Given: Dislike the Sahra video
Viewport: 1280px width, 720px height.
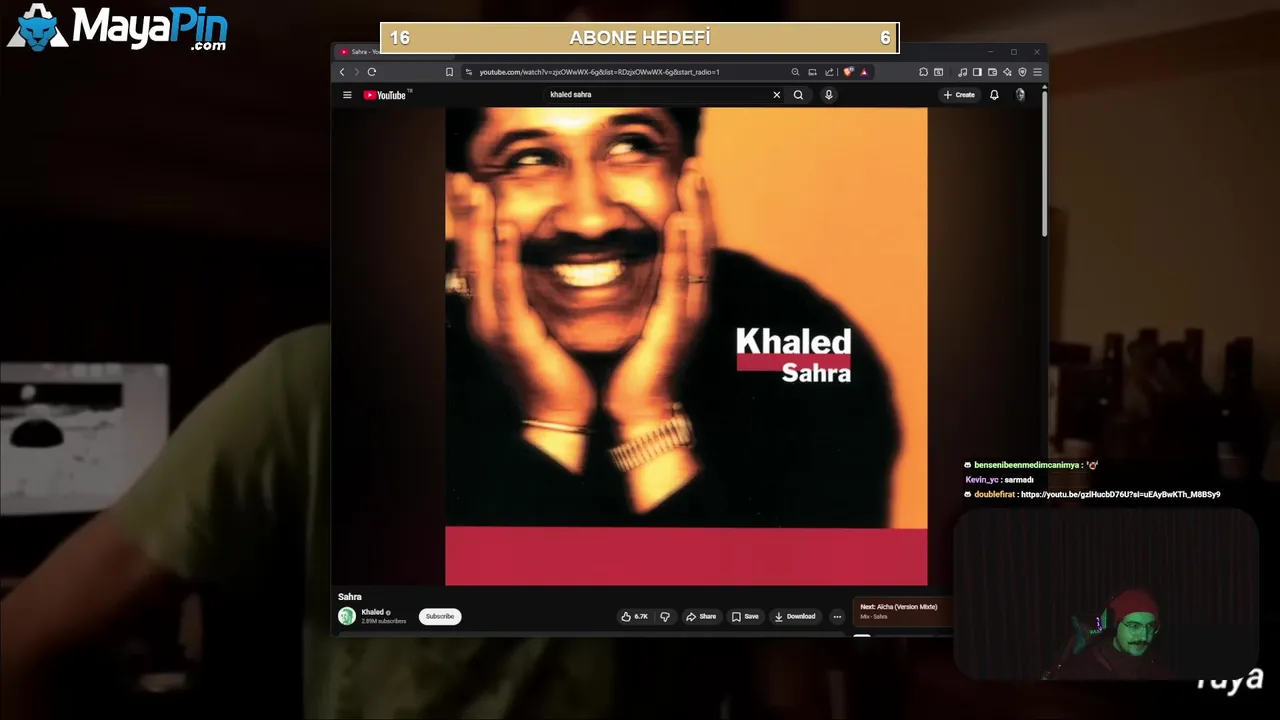Looking at the screenshot, I should [x=665, y=616].
